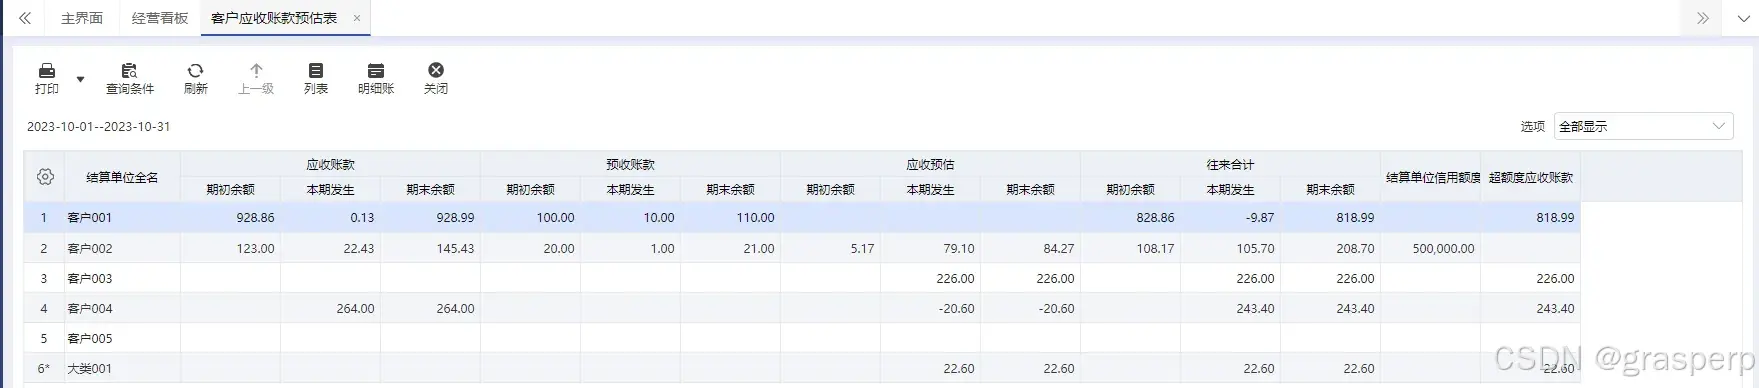This screenshot has width=1759, height=388.
Task: Close the 客户应收账款预估表 tab
Action: pos(357,18)
